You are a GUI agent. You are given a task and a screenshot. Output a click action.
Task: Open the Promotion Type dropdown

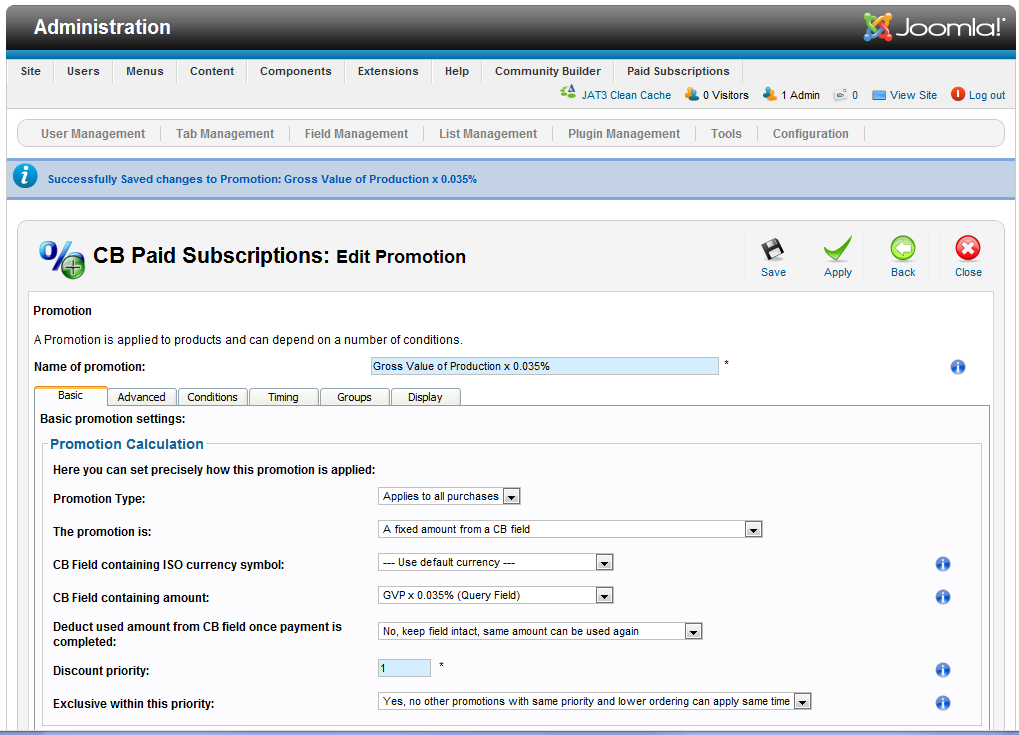(449, 496)
